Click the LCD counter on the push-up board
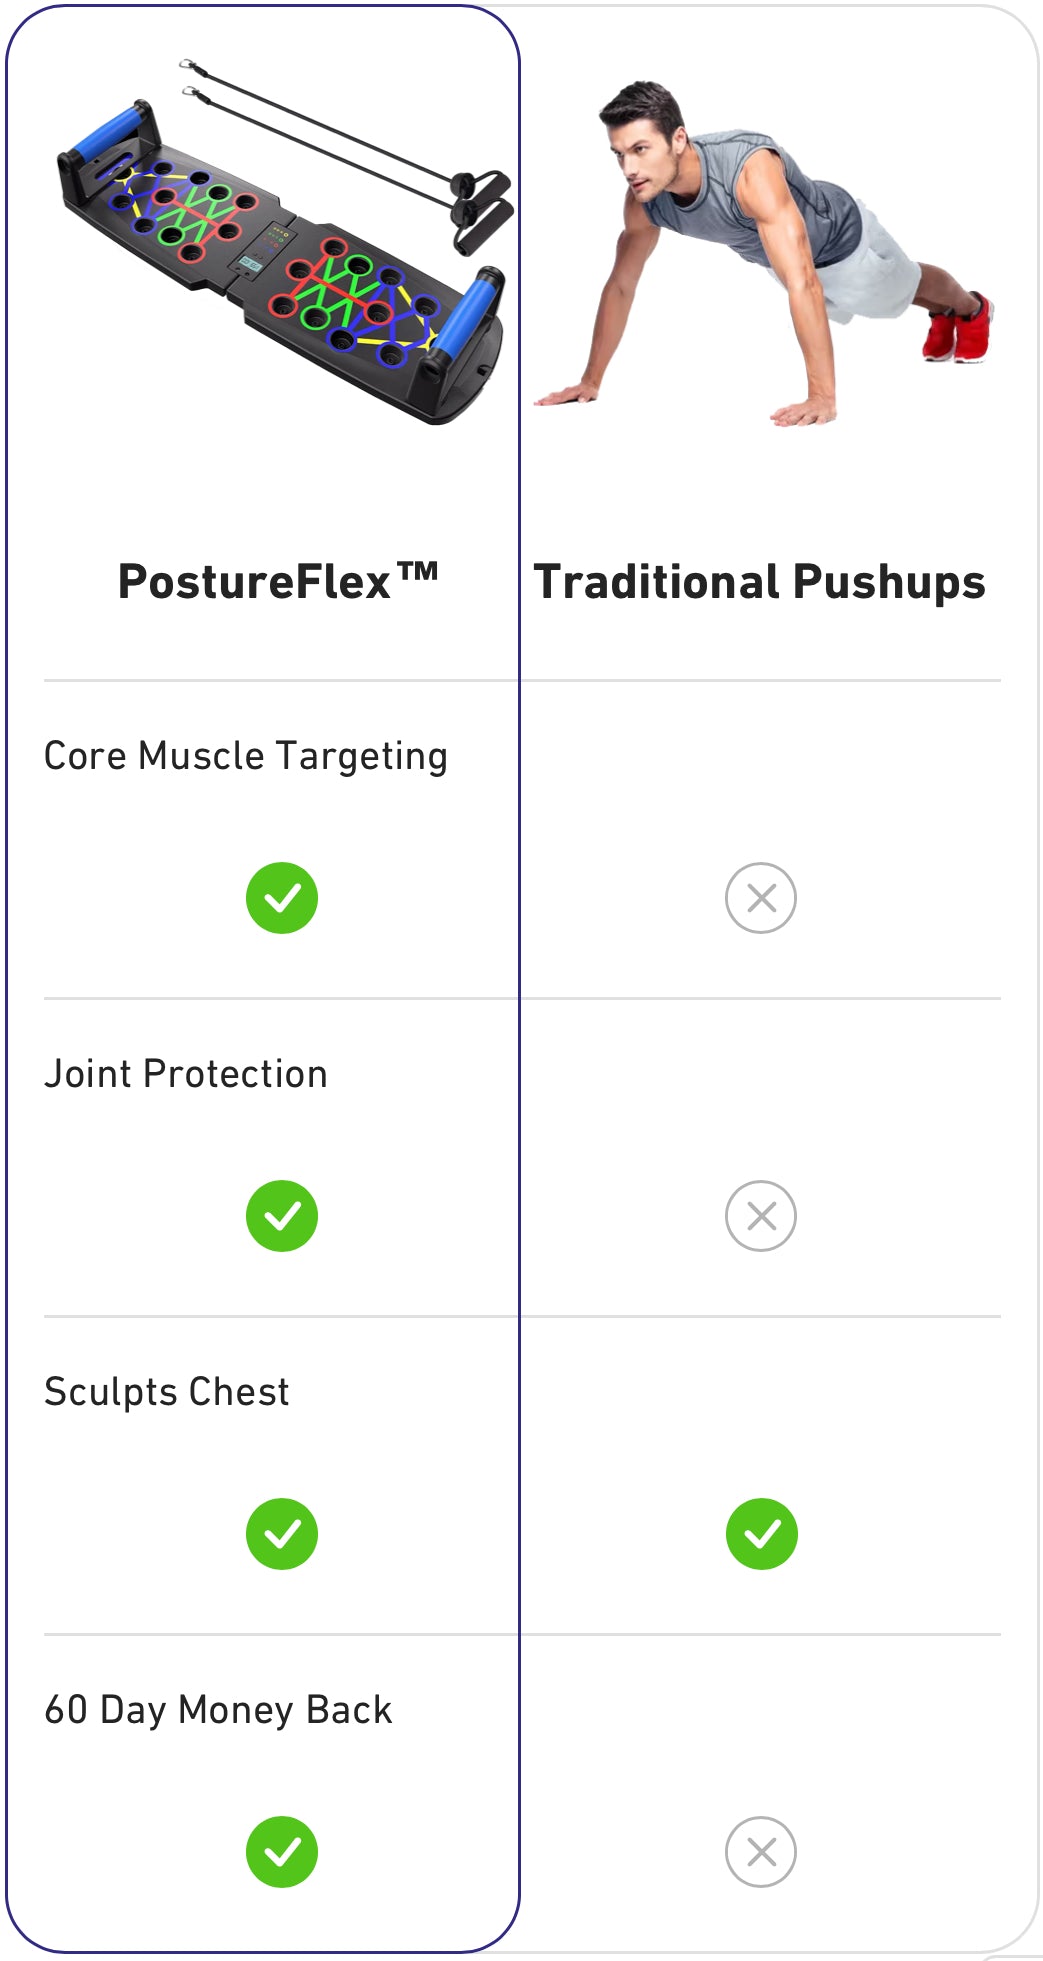Screen dimensions: 1043x1961 tap(249, 264)
